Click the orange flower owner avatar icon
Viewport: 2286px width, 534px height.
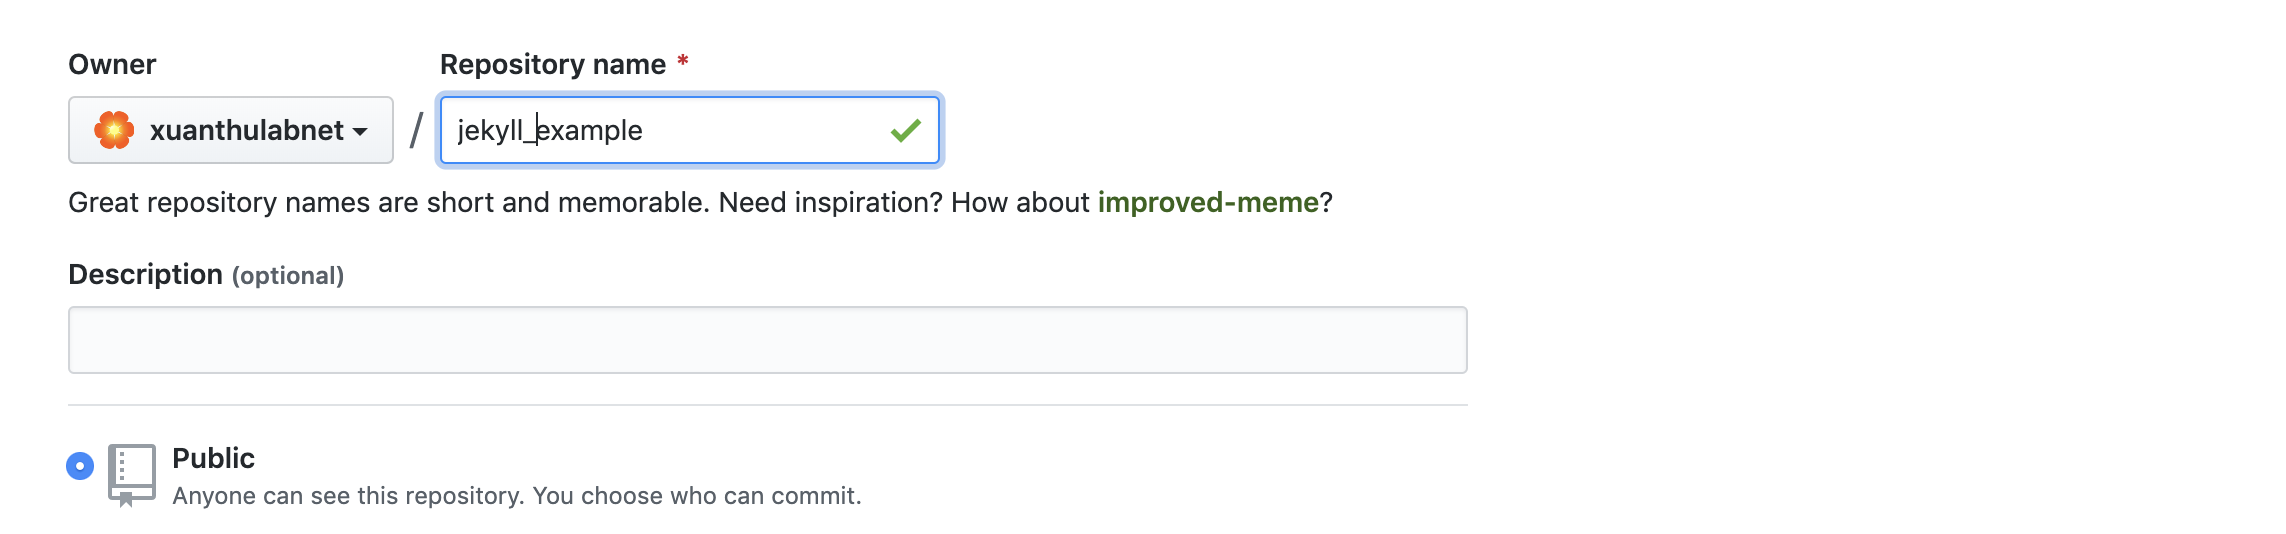[x=114, y=130]
